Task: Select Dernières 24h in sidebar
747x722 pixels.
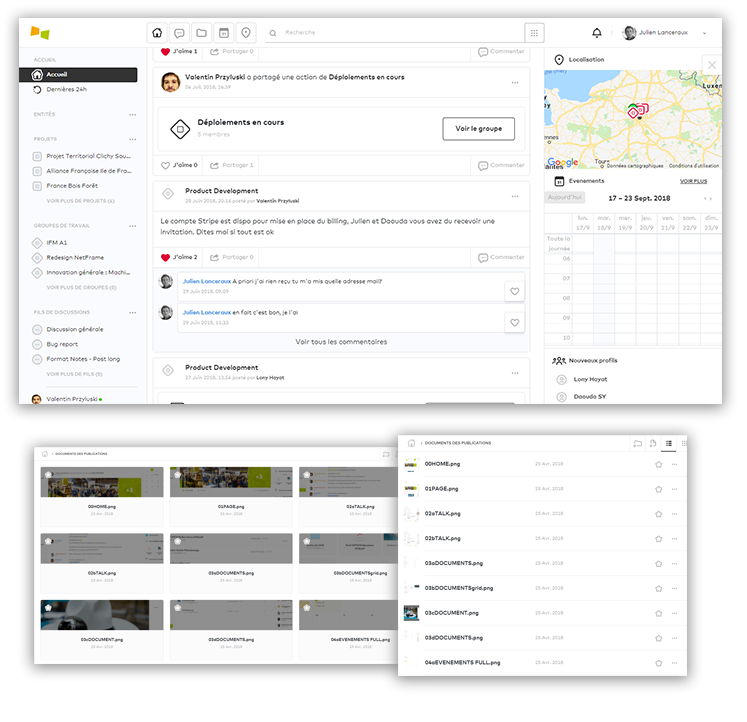Action: tap(67, 89)
